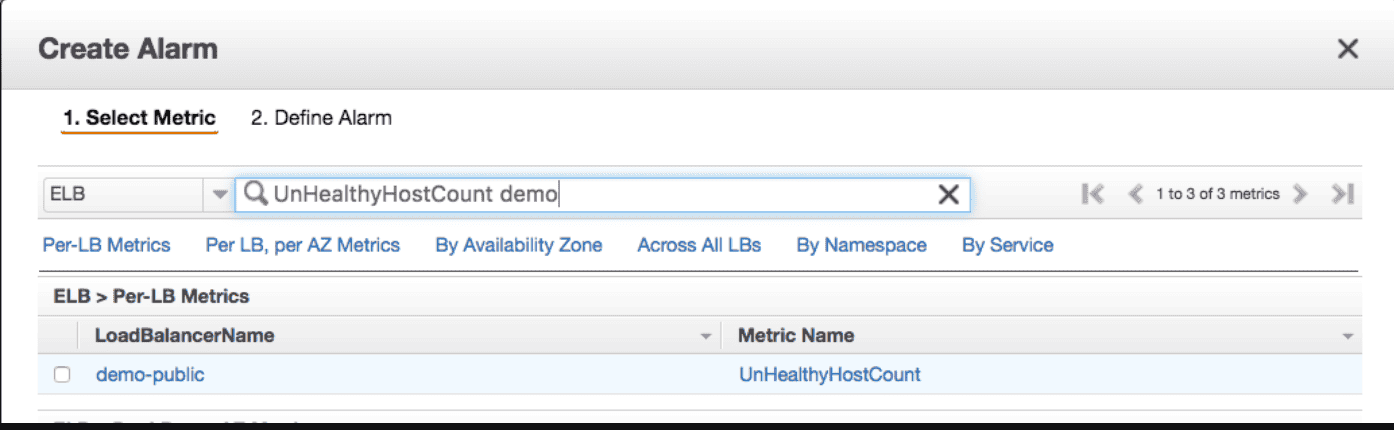Jump to first page of metrics
This screenshot has width=1394, height=430.
click(1092, 194)
